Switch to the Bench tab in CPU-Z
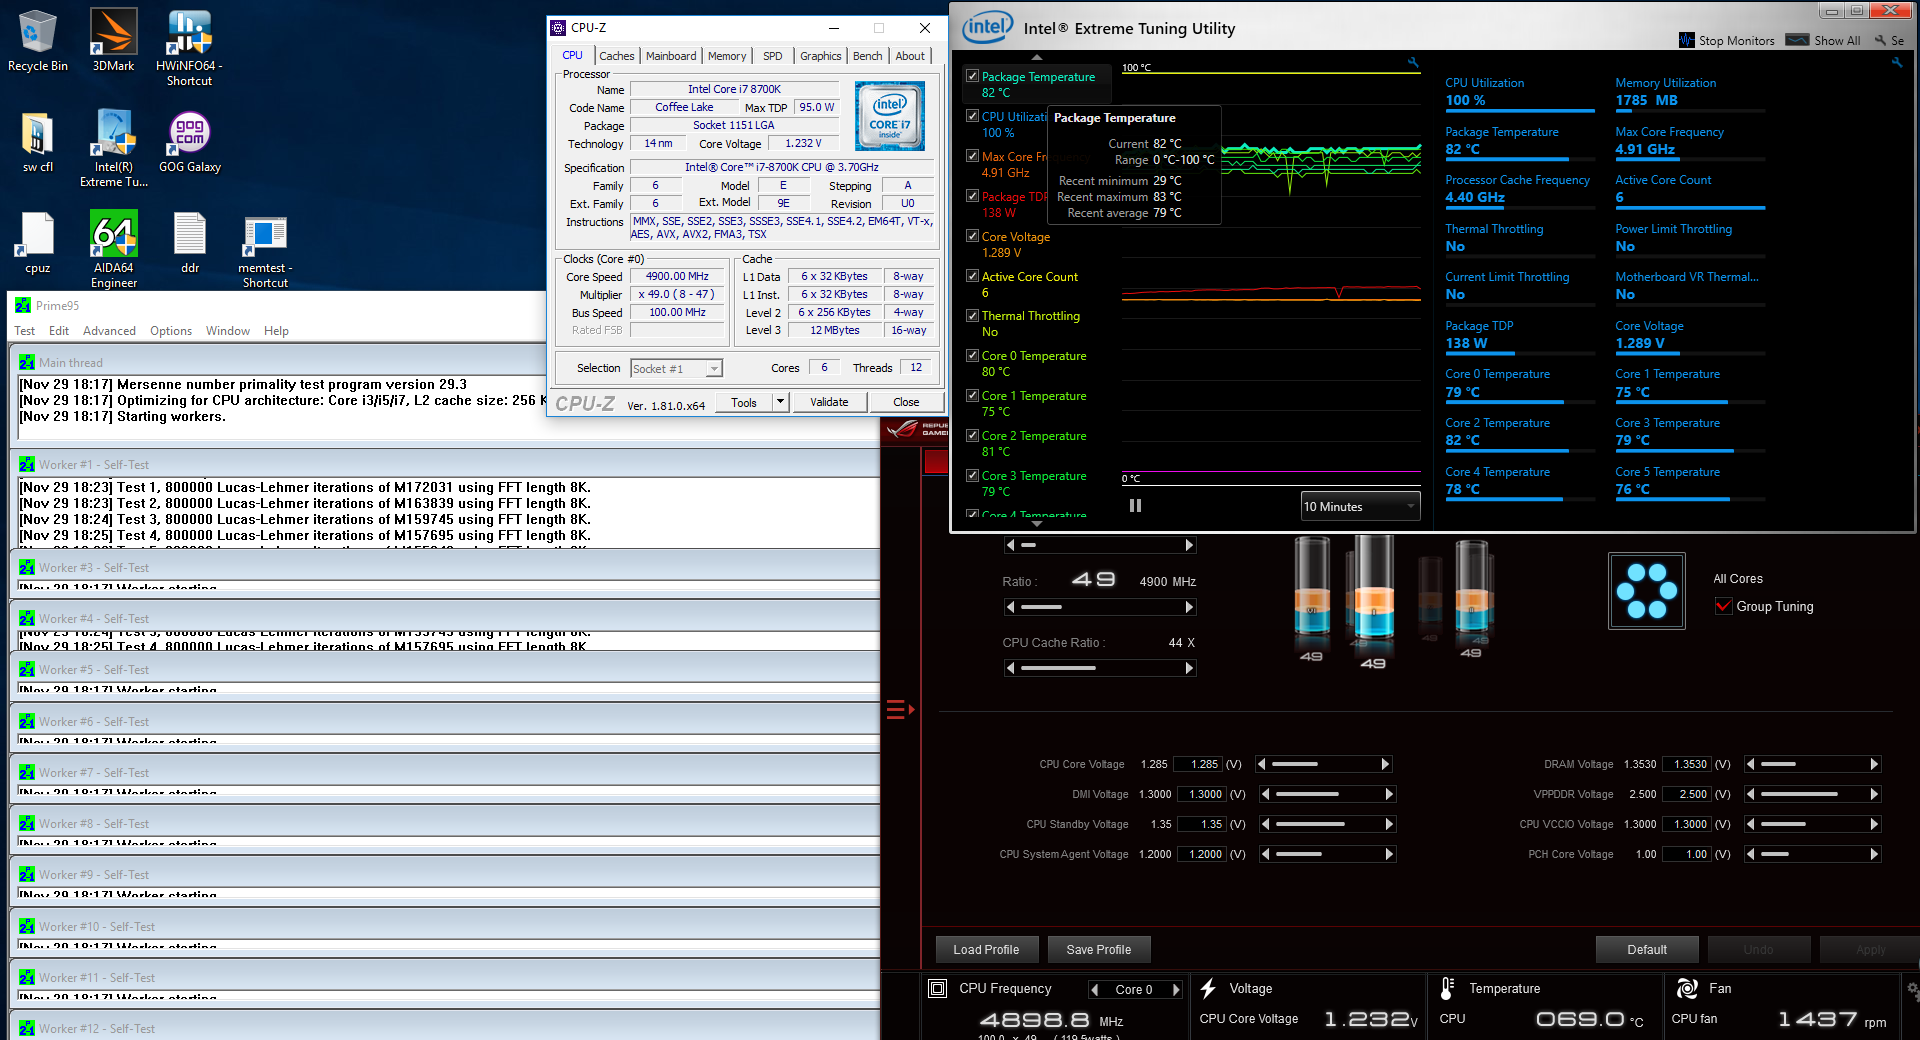 pos(868,56)
